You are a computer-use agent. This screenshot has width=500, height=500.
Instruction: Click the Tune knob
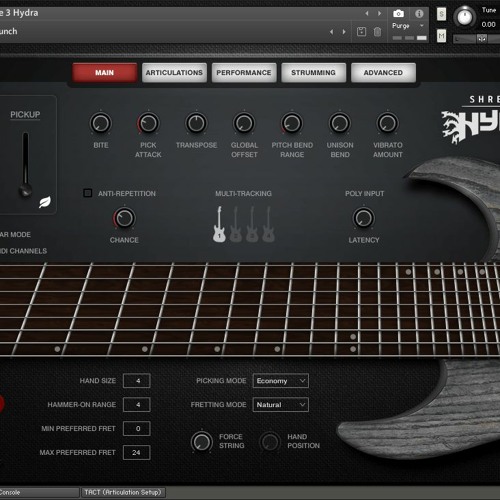point(465,17)
